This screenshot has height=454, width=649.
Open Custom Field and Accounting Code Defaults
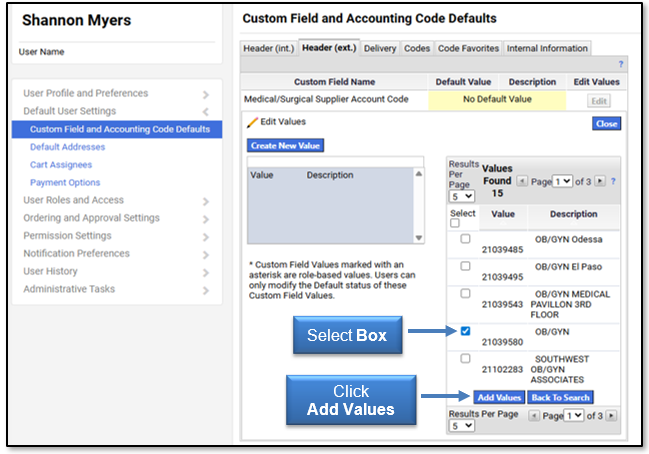(117, 130)
